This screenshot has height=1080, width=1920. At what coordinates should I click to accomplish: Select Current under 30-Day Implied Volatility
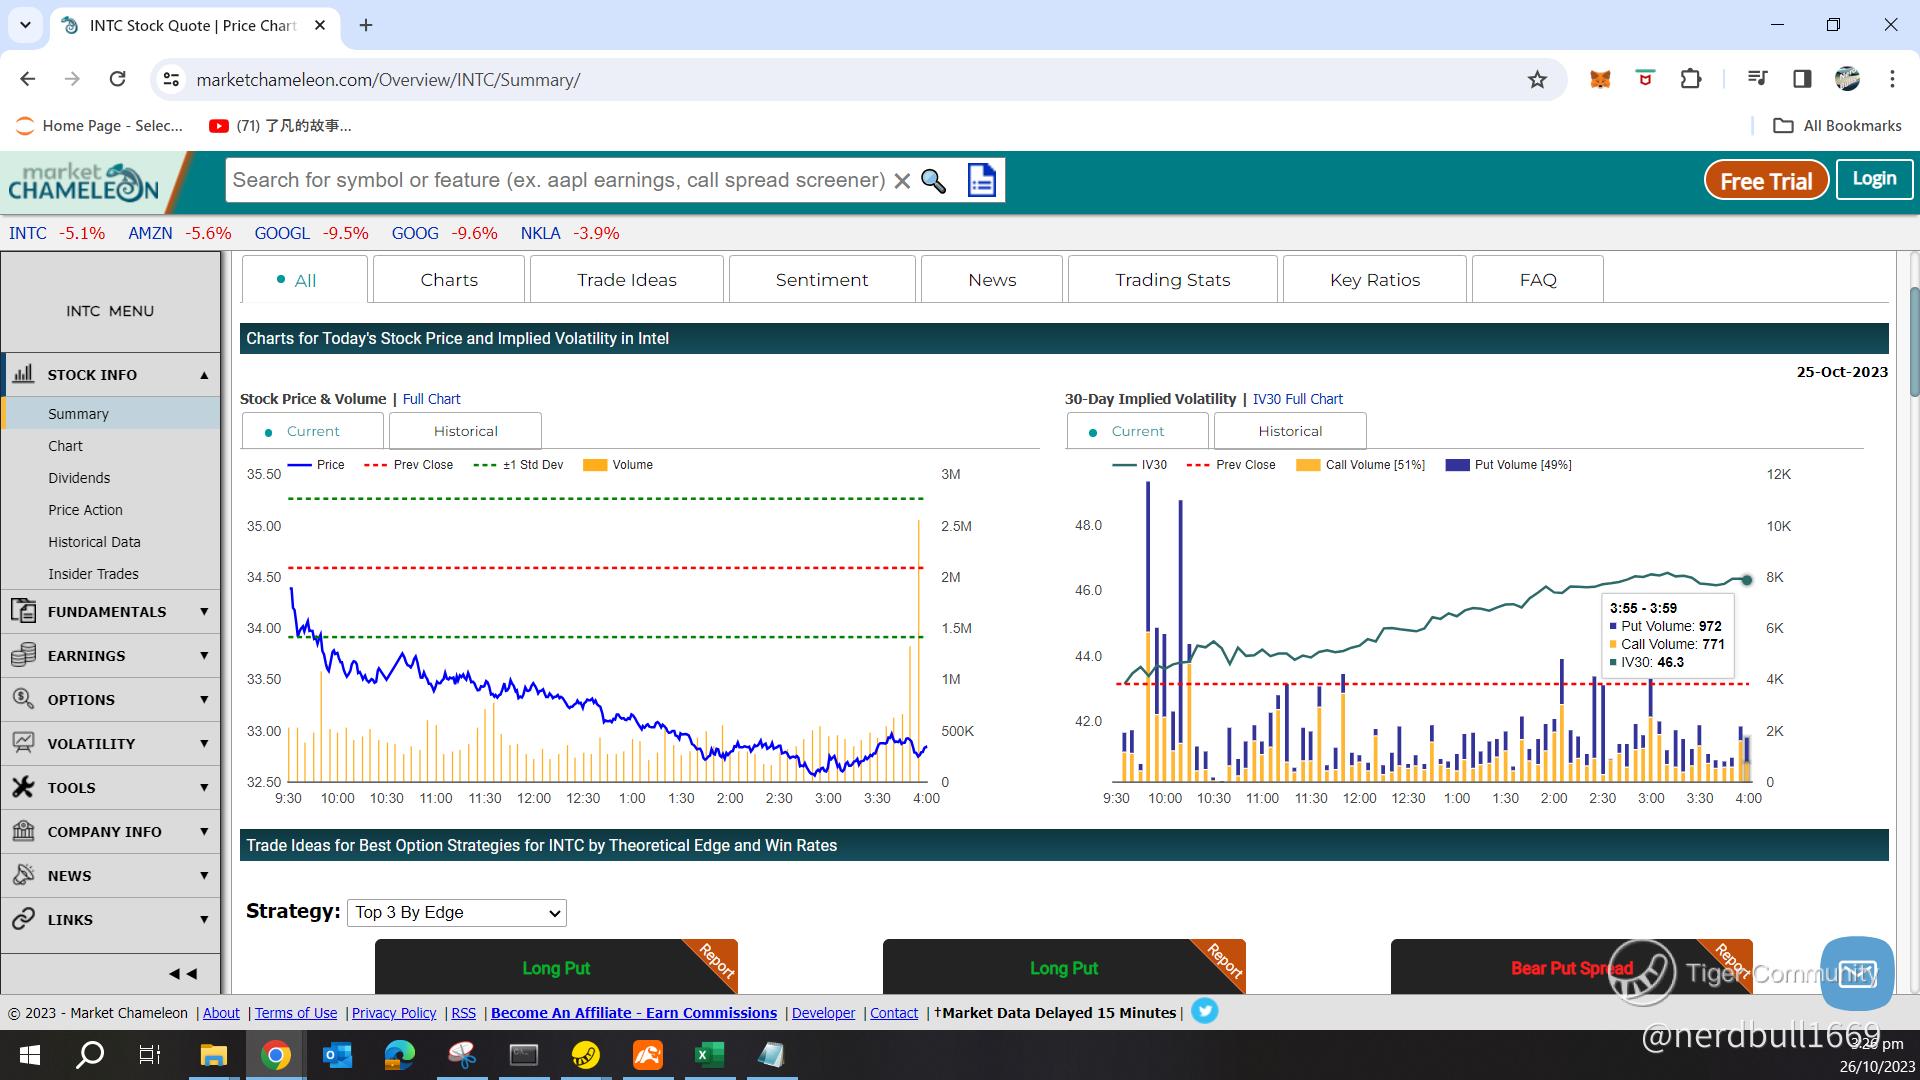(1137, 431)
